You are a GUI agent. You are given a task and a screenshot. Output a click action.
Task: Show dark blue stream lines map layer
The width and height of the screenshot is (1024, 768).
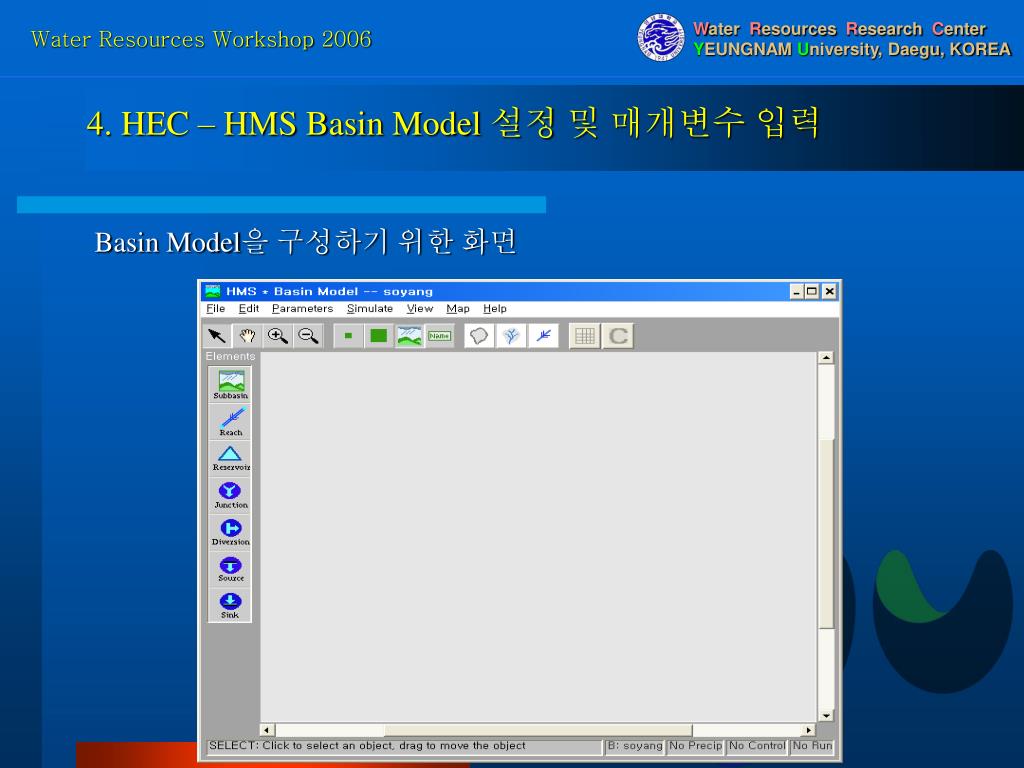pyautogui.click(x=543, y=336)
